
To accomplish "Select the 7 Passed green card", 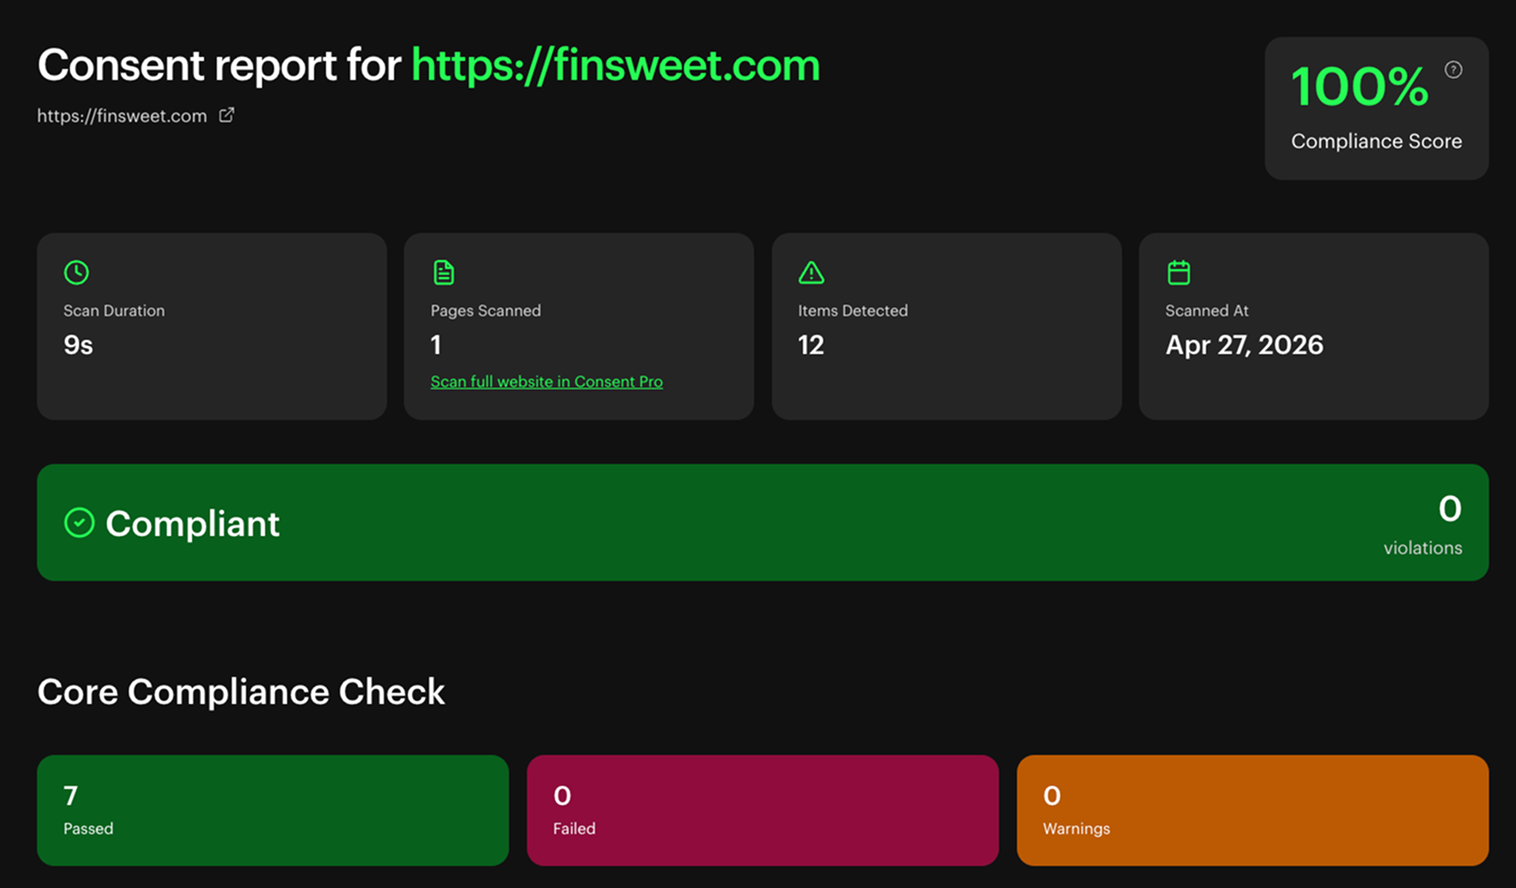I will pos(273,810).
